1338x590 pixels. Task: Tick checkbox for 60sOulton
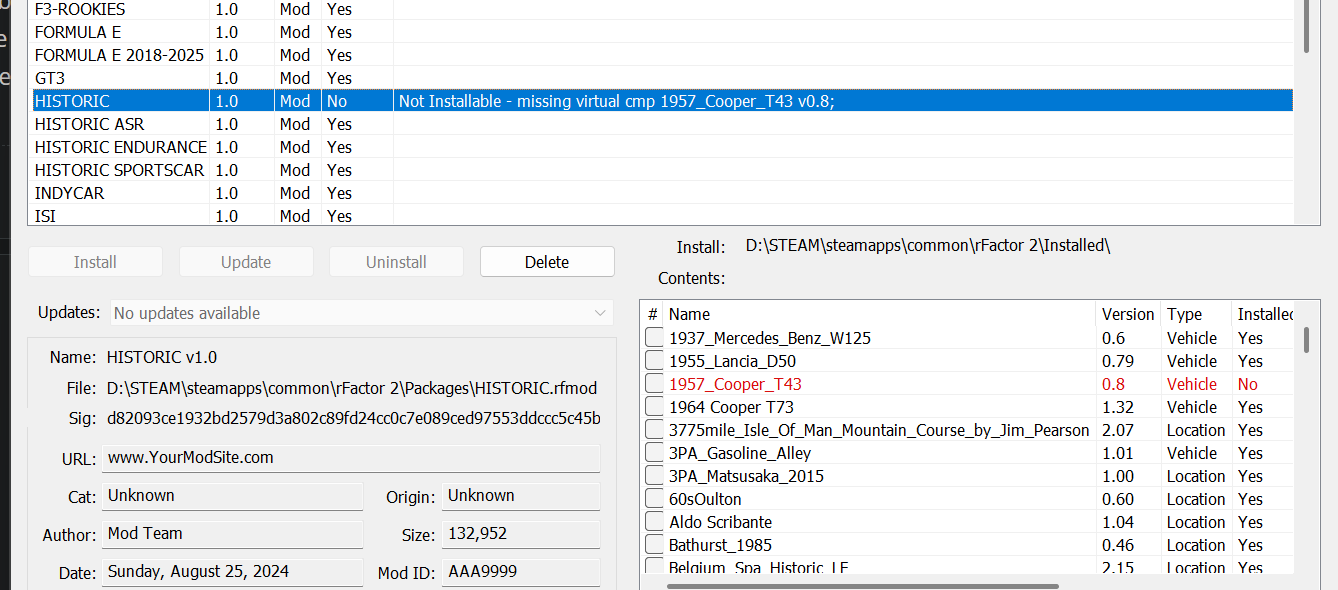[654, 499]
